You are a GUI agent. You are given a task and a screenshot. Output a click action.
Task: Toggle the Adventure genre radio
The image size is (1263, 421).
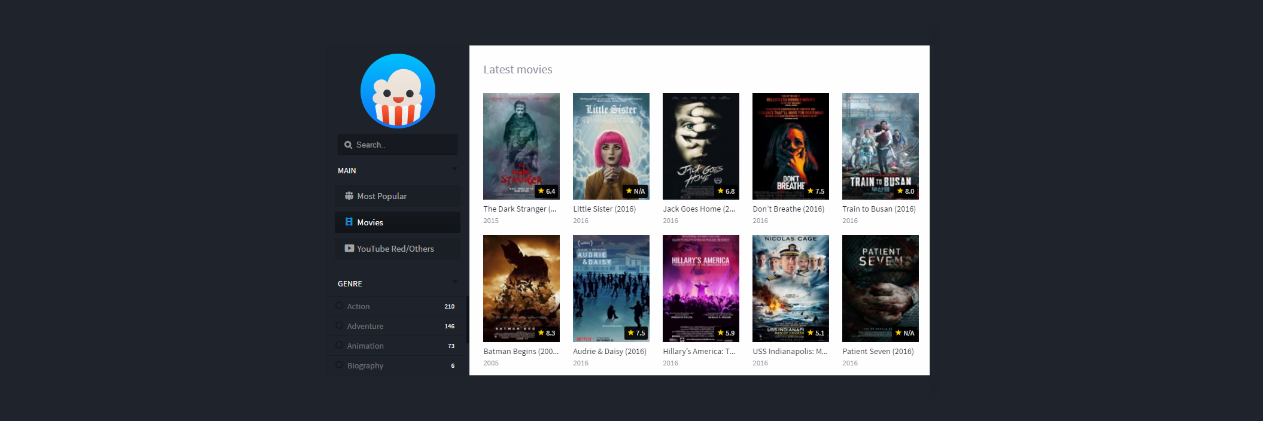340,326
